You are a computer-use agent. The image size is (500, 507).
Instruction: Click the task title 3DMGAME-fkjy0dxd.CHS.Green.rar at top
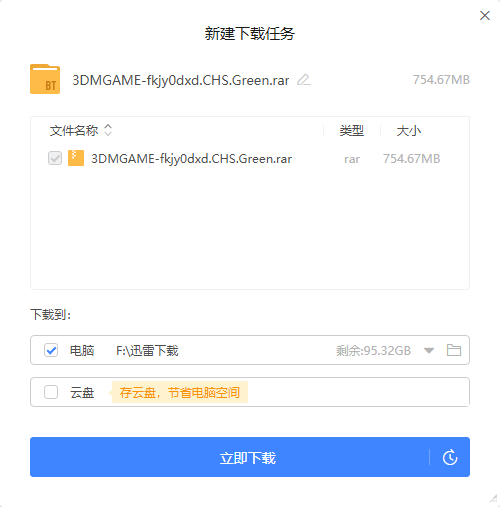[x=181, y=80]
